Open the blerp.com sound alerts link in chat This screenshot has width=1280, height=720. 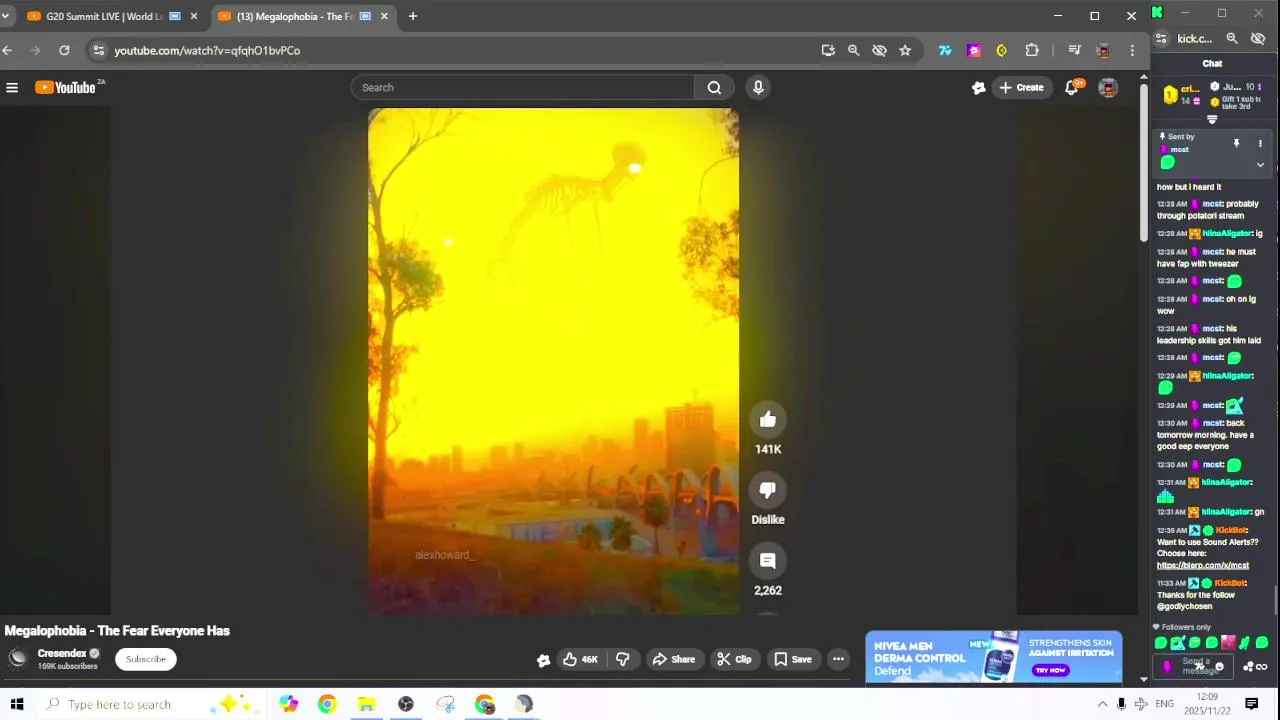point(1203,566)
